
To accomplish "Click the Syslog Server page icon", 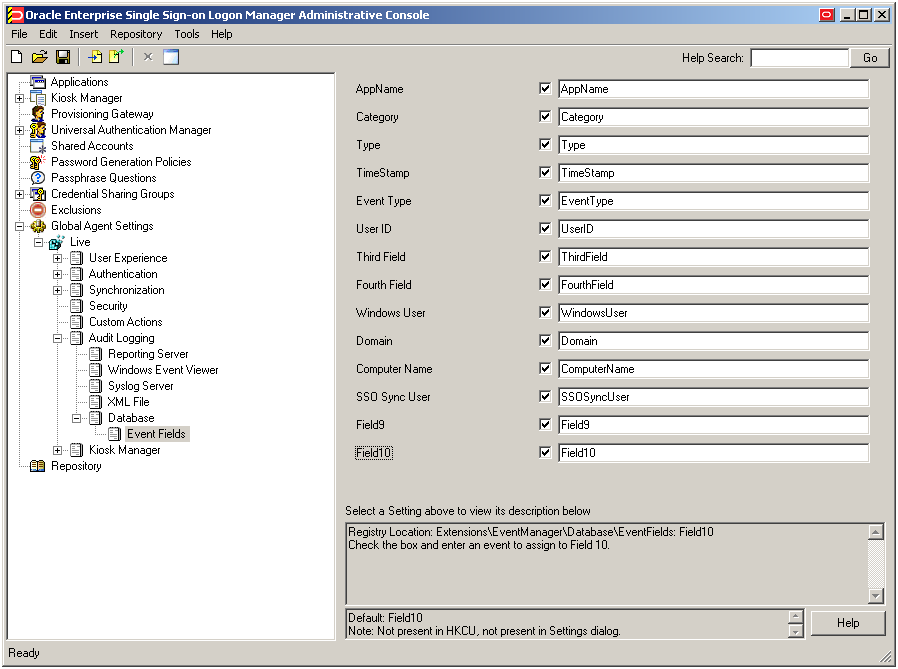I will coord(96,386).
